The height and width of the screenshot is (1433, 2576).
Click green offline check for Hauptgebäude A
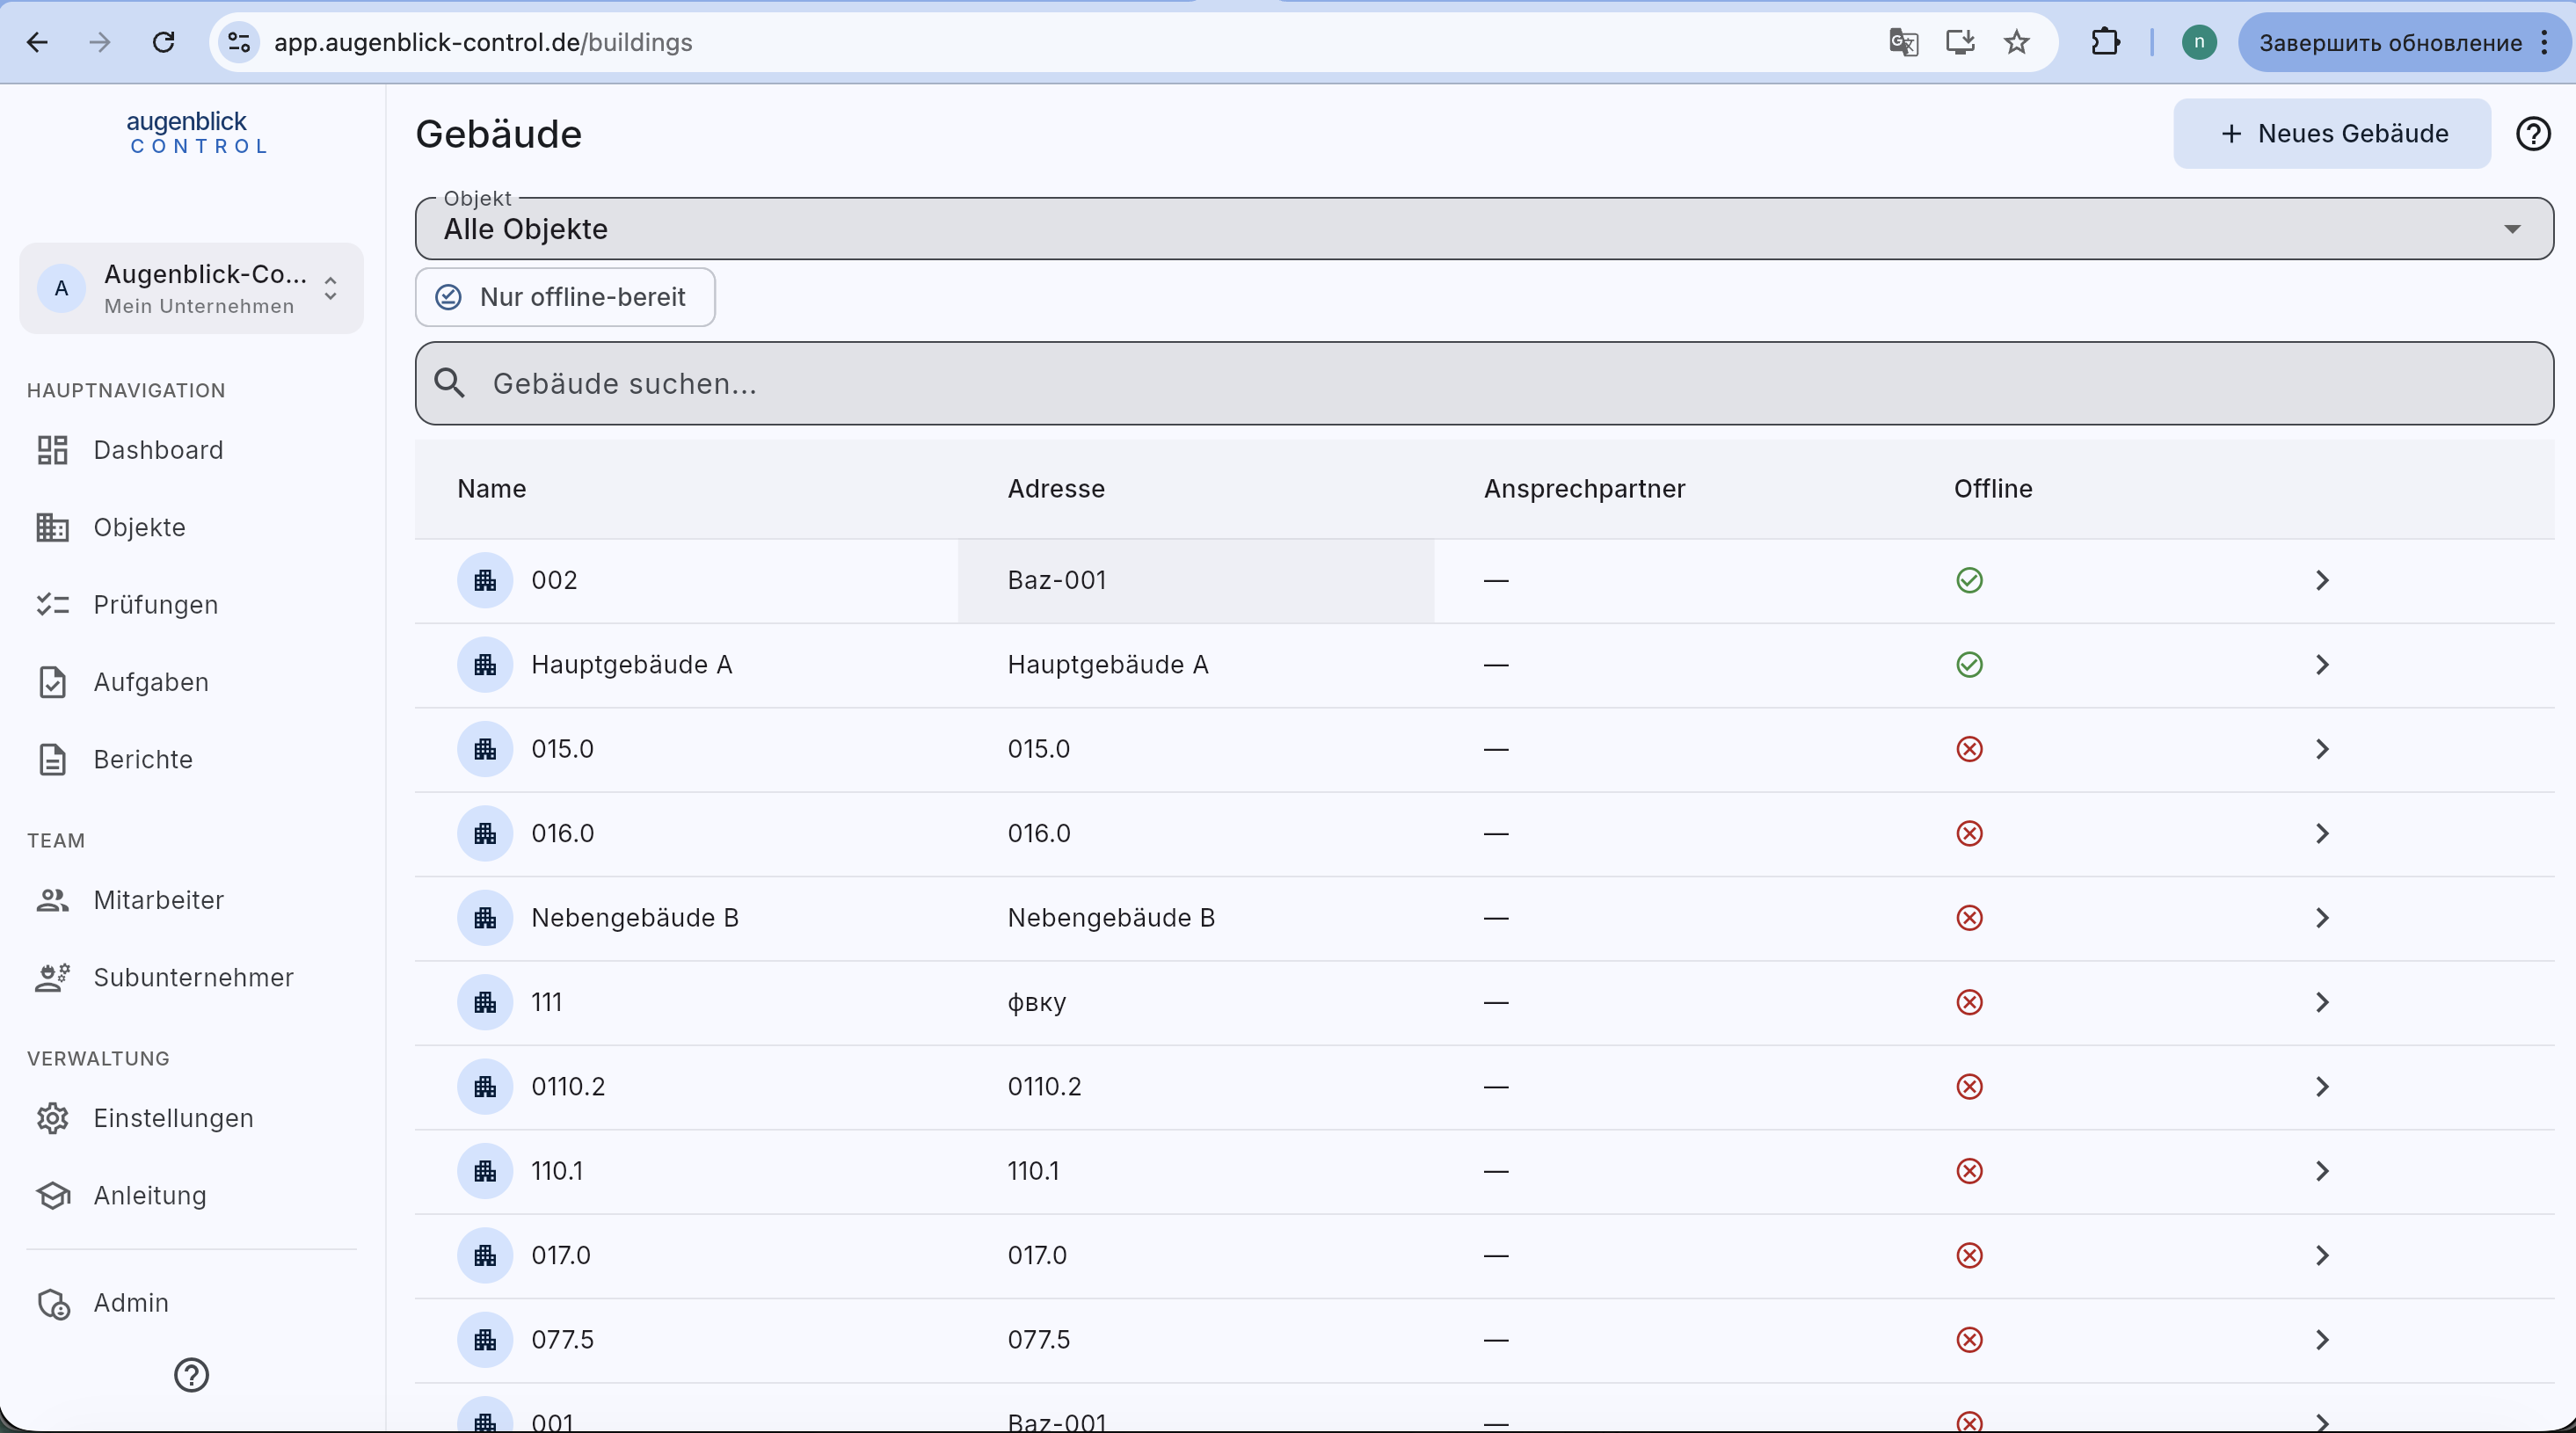point(1969,664)
